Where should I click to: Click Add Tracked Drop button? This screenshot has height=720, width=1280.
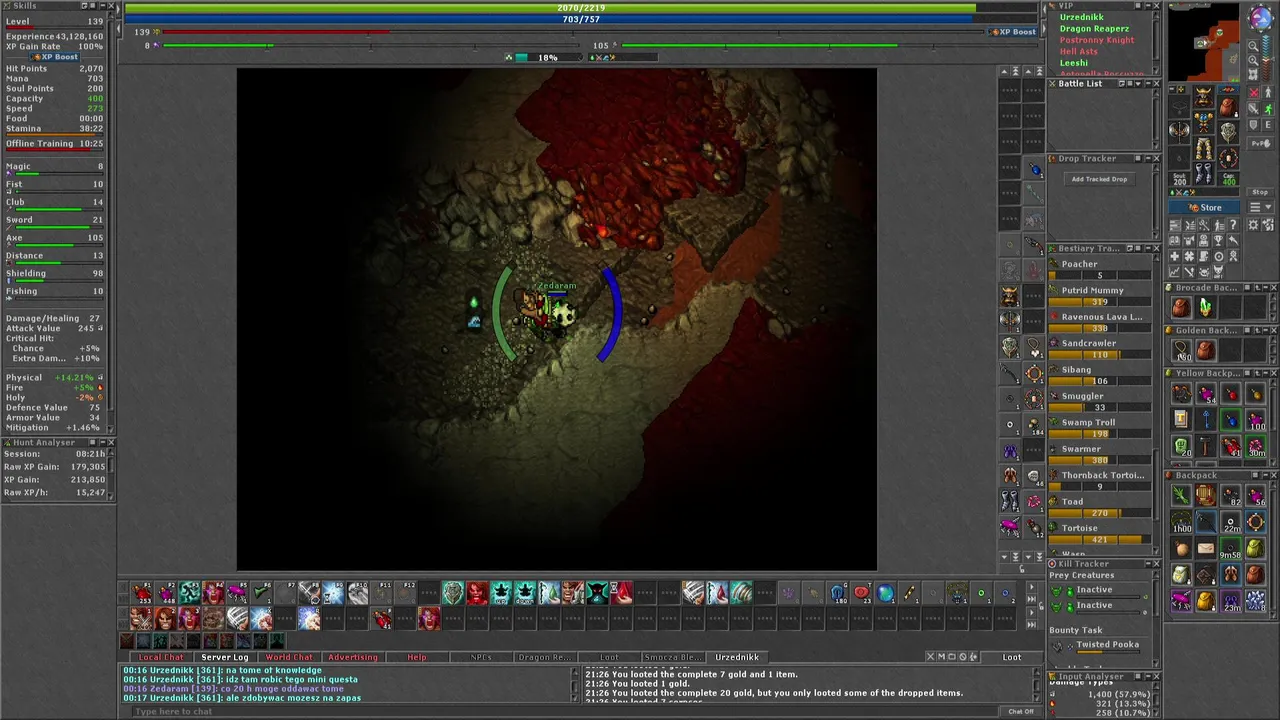click(1099, 179)
